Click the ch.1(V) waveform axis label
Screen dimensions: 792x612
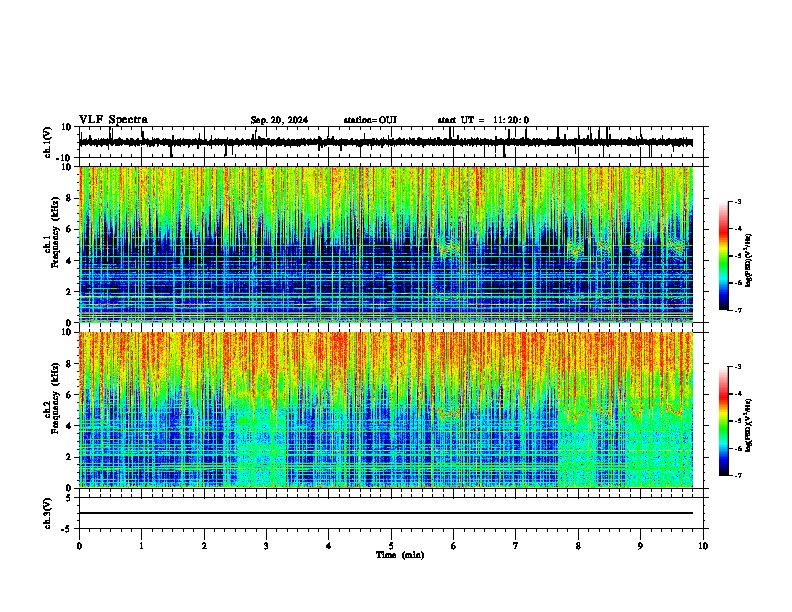point(48,142)
